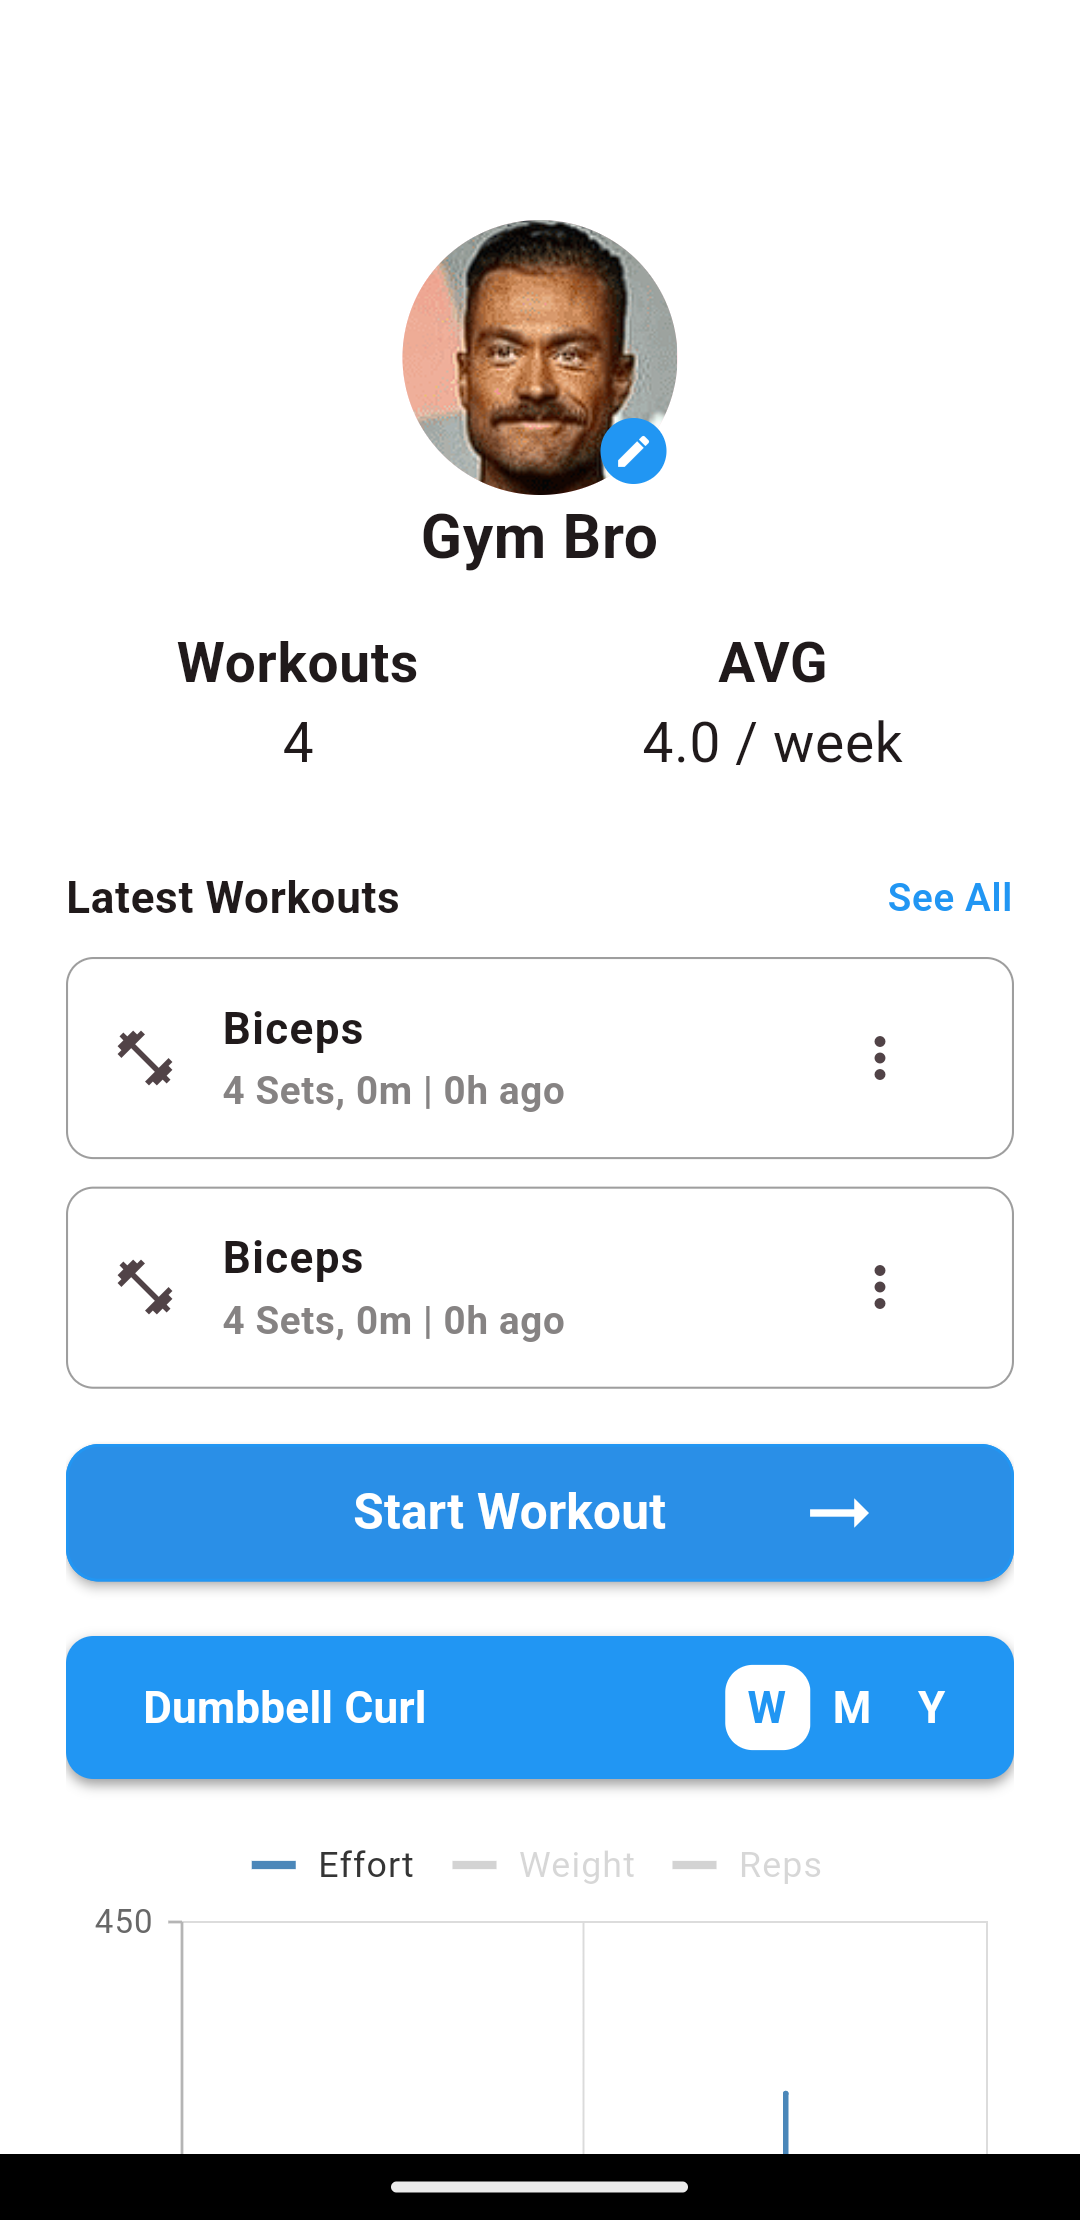Tap the blue effort bar in chart
1080x2220 pixels.
786,2120
